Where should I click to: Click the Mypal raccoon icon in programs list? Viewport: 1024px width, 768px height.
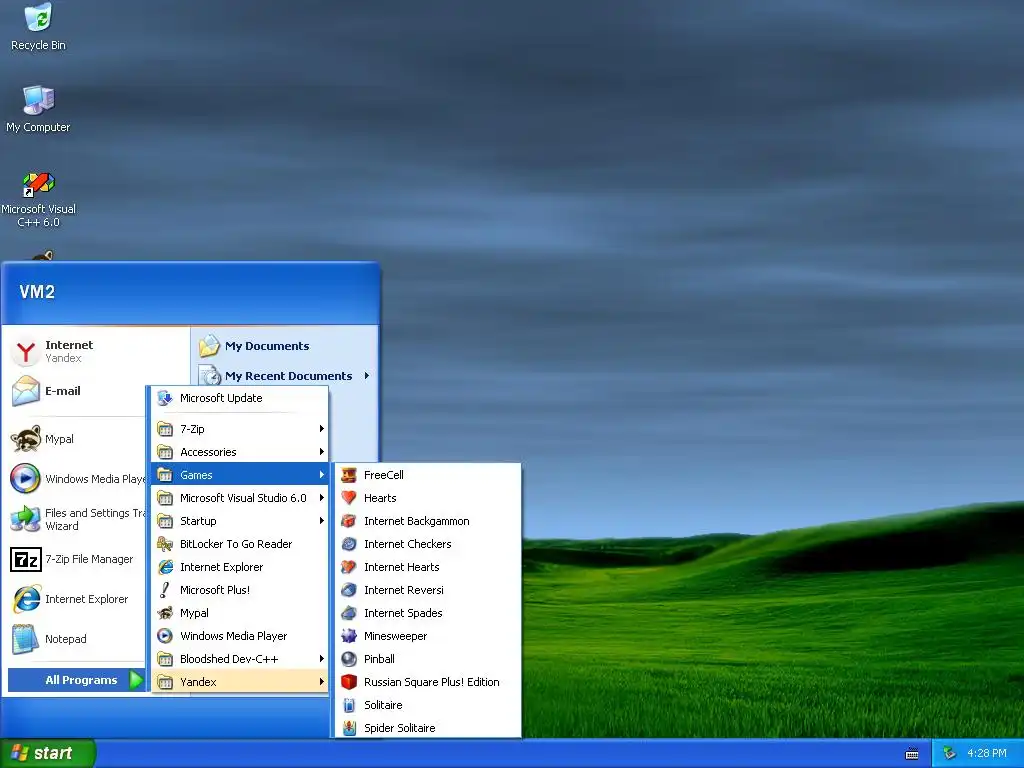165,613
